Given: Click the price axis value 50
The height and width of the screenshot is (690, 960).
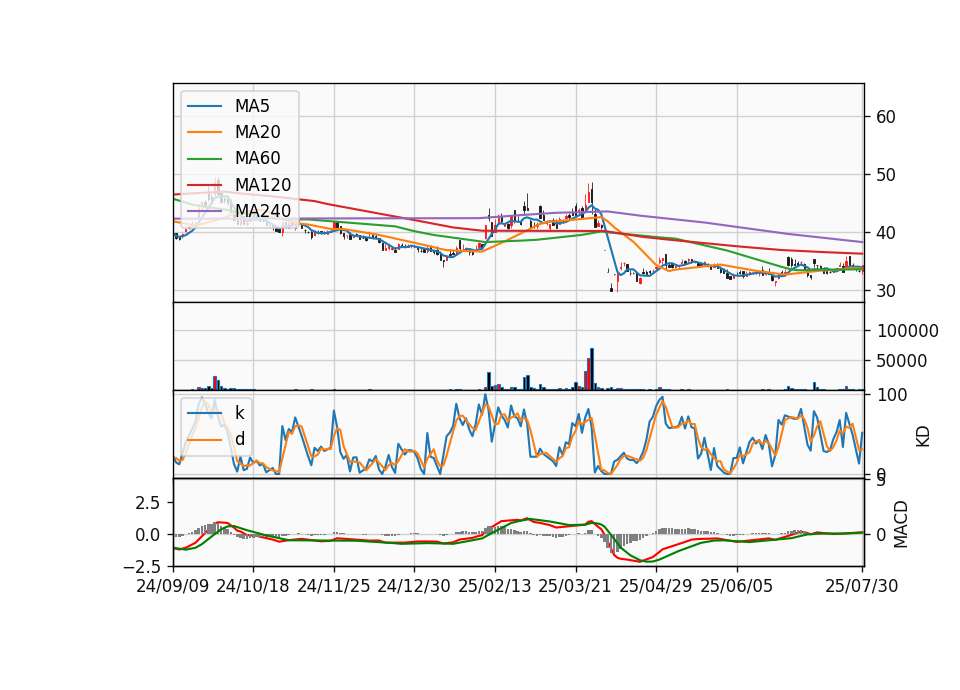Looking at the screenshot, I should [886, 175].
